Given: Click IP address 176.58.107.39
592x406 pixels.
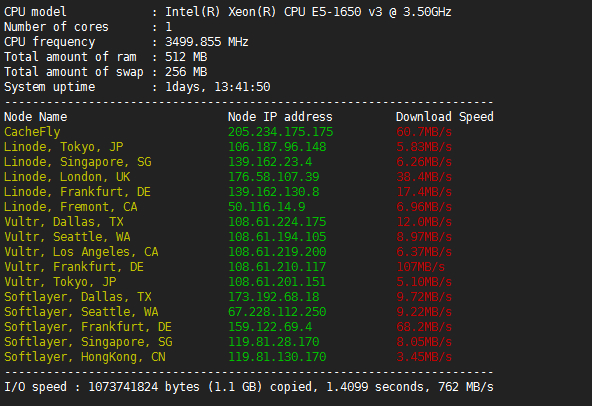Looking at the screenshot, I should pos(274,177).
